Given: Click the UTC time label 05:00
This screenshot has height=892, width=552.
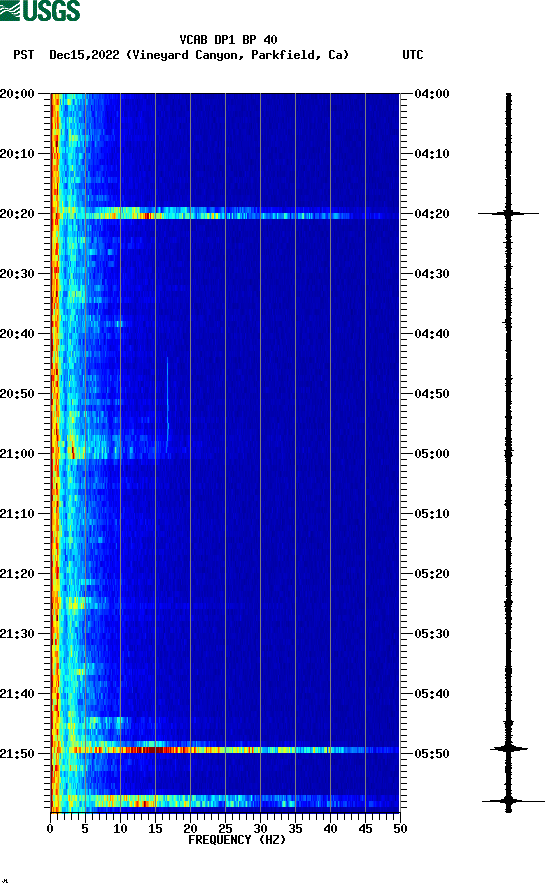Looking at the screenshot, I should point(432,454).
